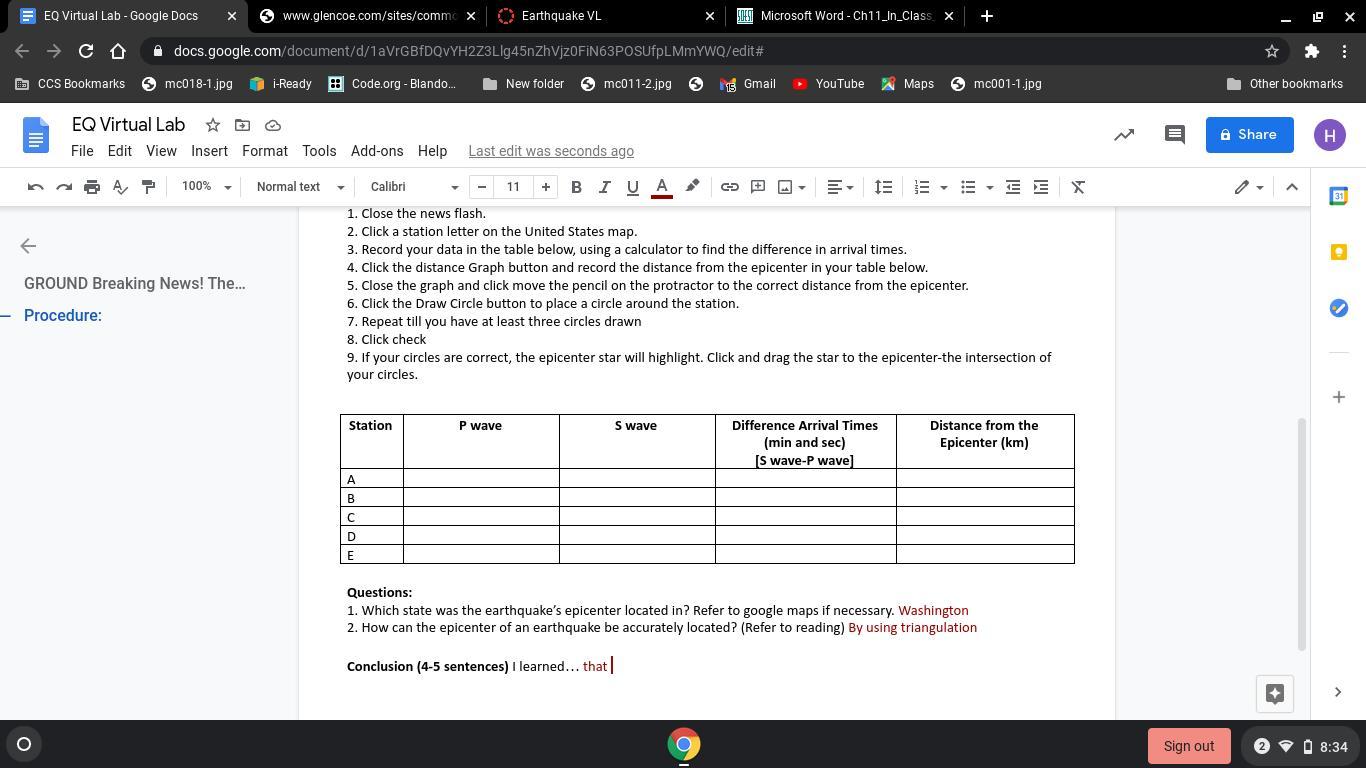Click the Redo icon in toolbar
This screenshot has height=768, width=1366.
click(x=64, y=187)
